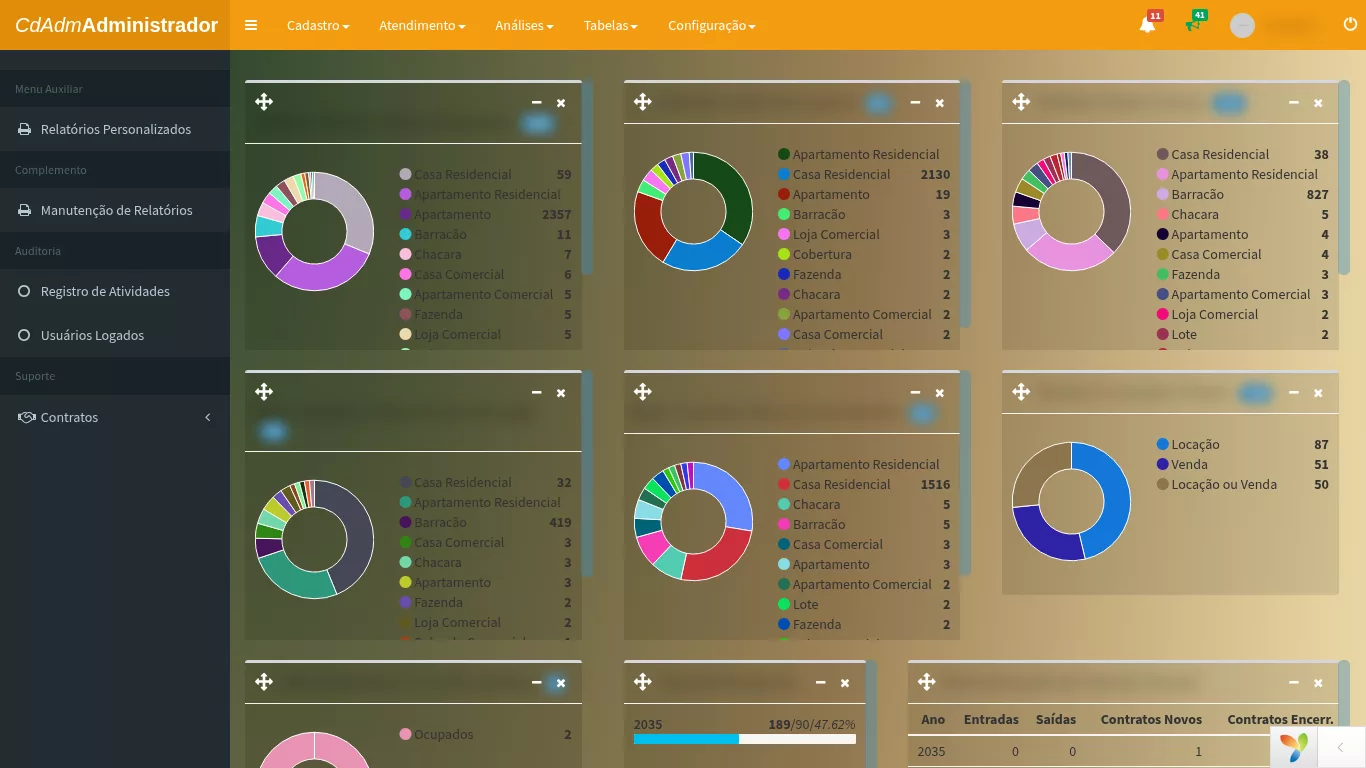Click the 2035 cell in the table

pyautogui.click(x=931, y=751)
